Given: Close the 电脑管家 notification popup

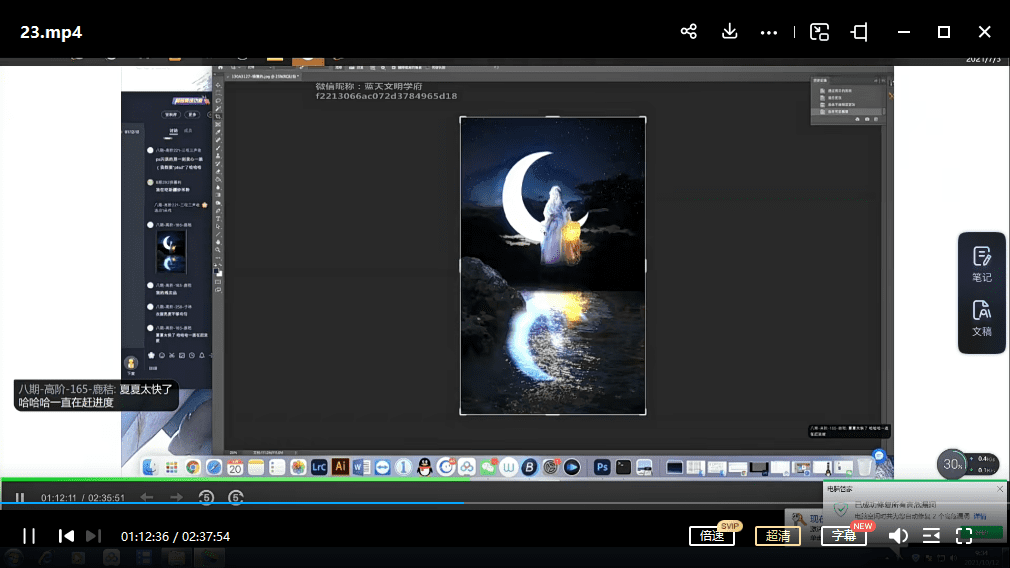Looking at the screenshot, I should pyautogui.click(x=1000, y=489).
